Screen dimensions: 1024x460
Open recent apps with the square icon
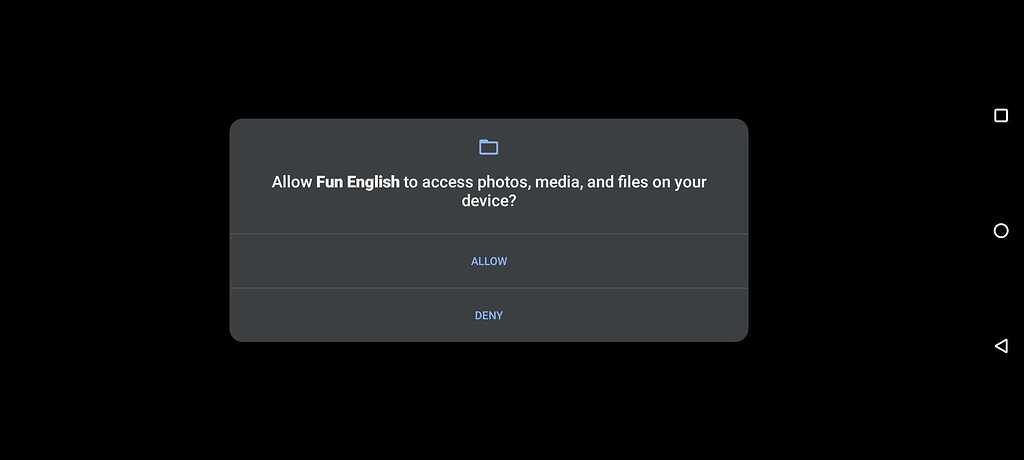(x=1000, y=116)
